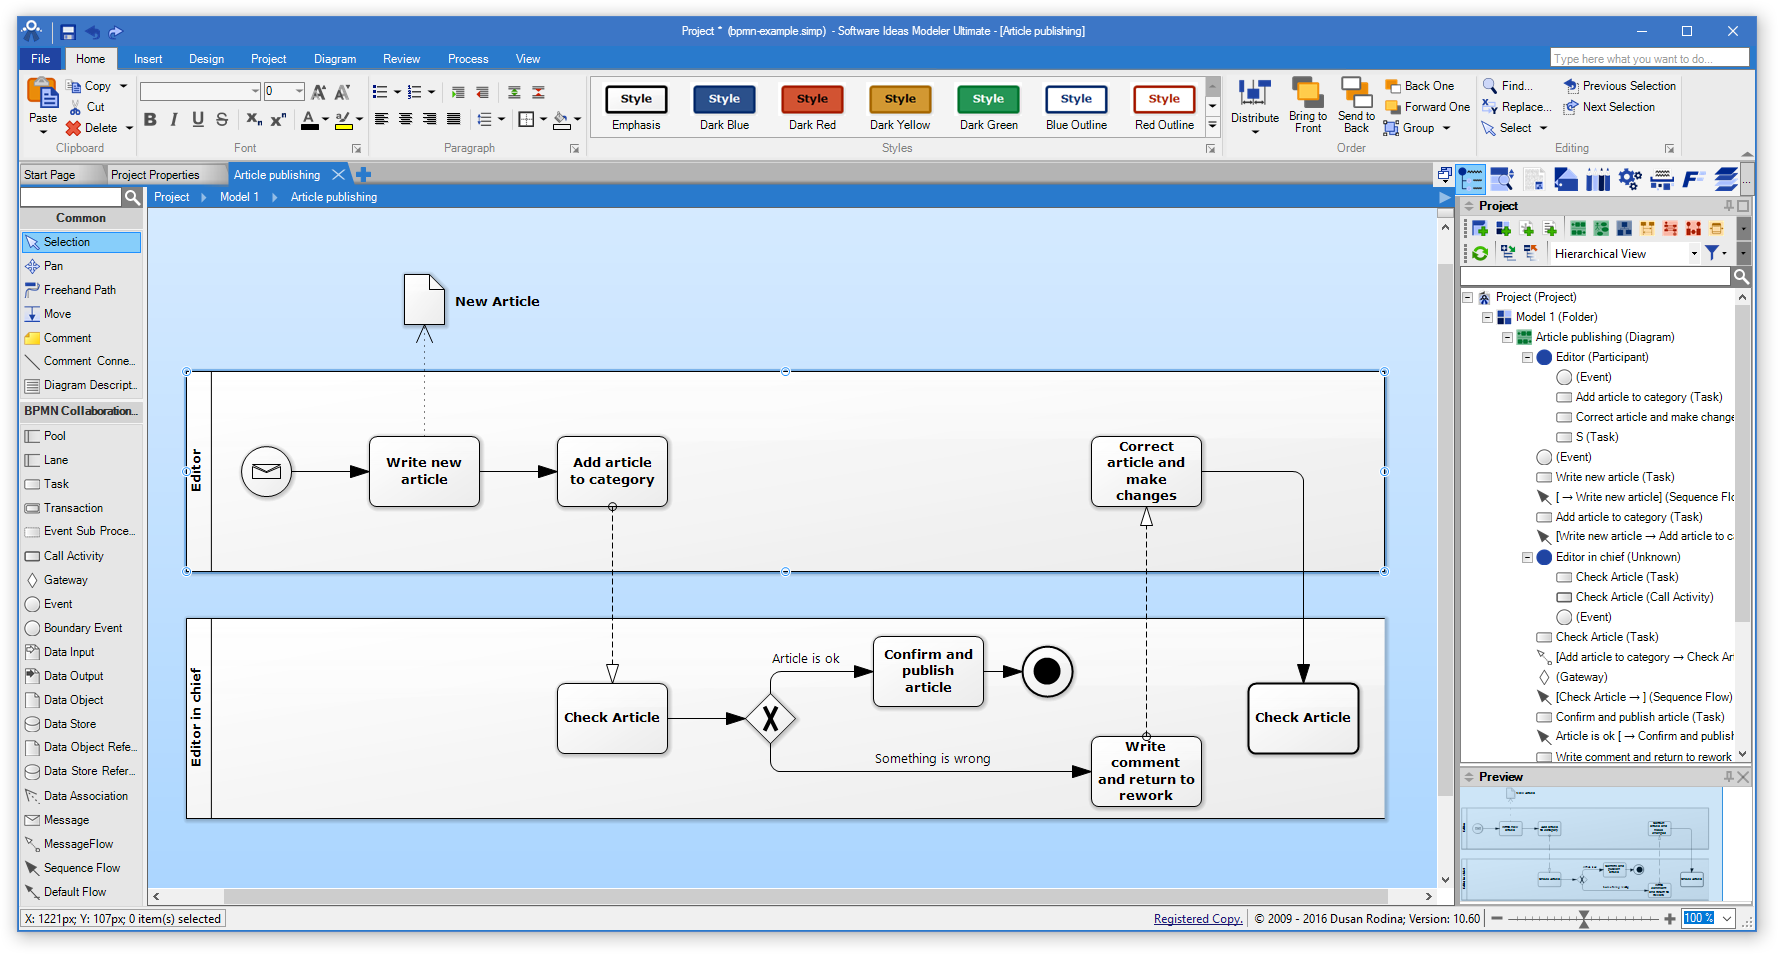Toggle italic text formatting
The image size is (1778, 954).
click(173, 120)
